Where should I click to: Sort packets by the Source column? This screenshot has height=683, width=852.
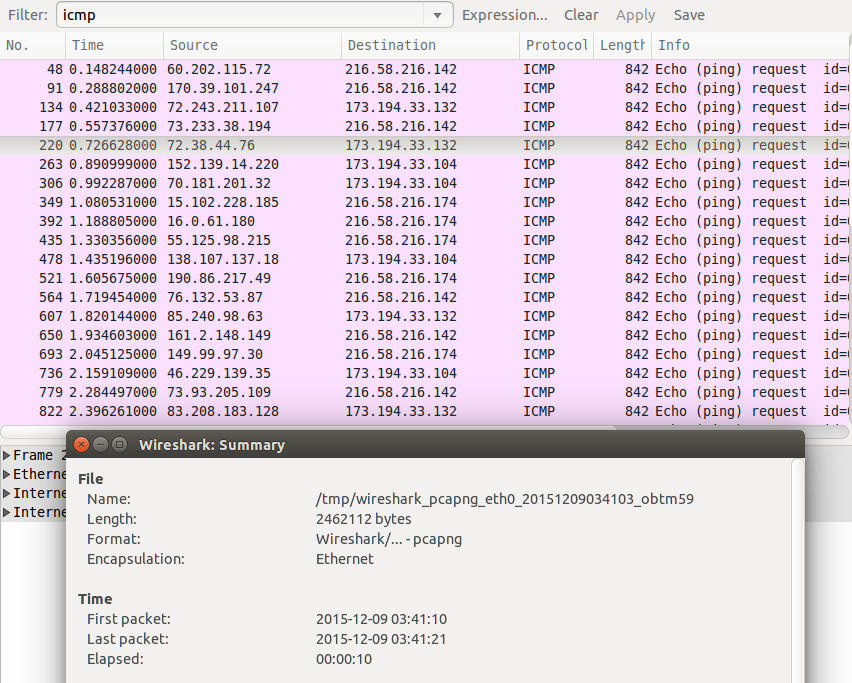pyautogui.click(x=250, y=45)
